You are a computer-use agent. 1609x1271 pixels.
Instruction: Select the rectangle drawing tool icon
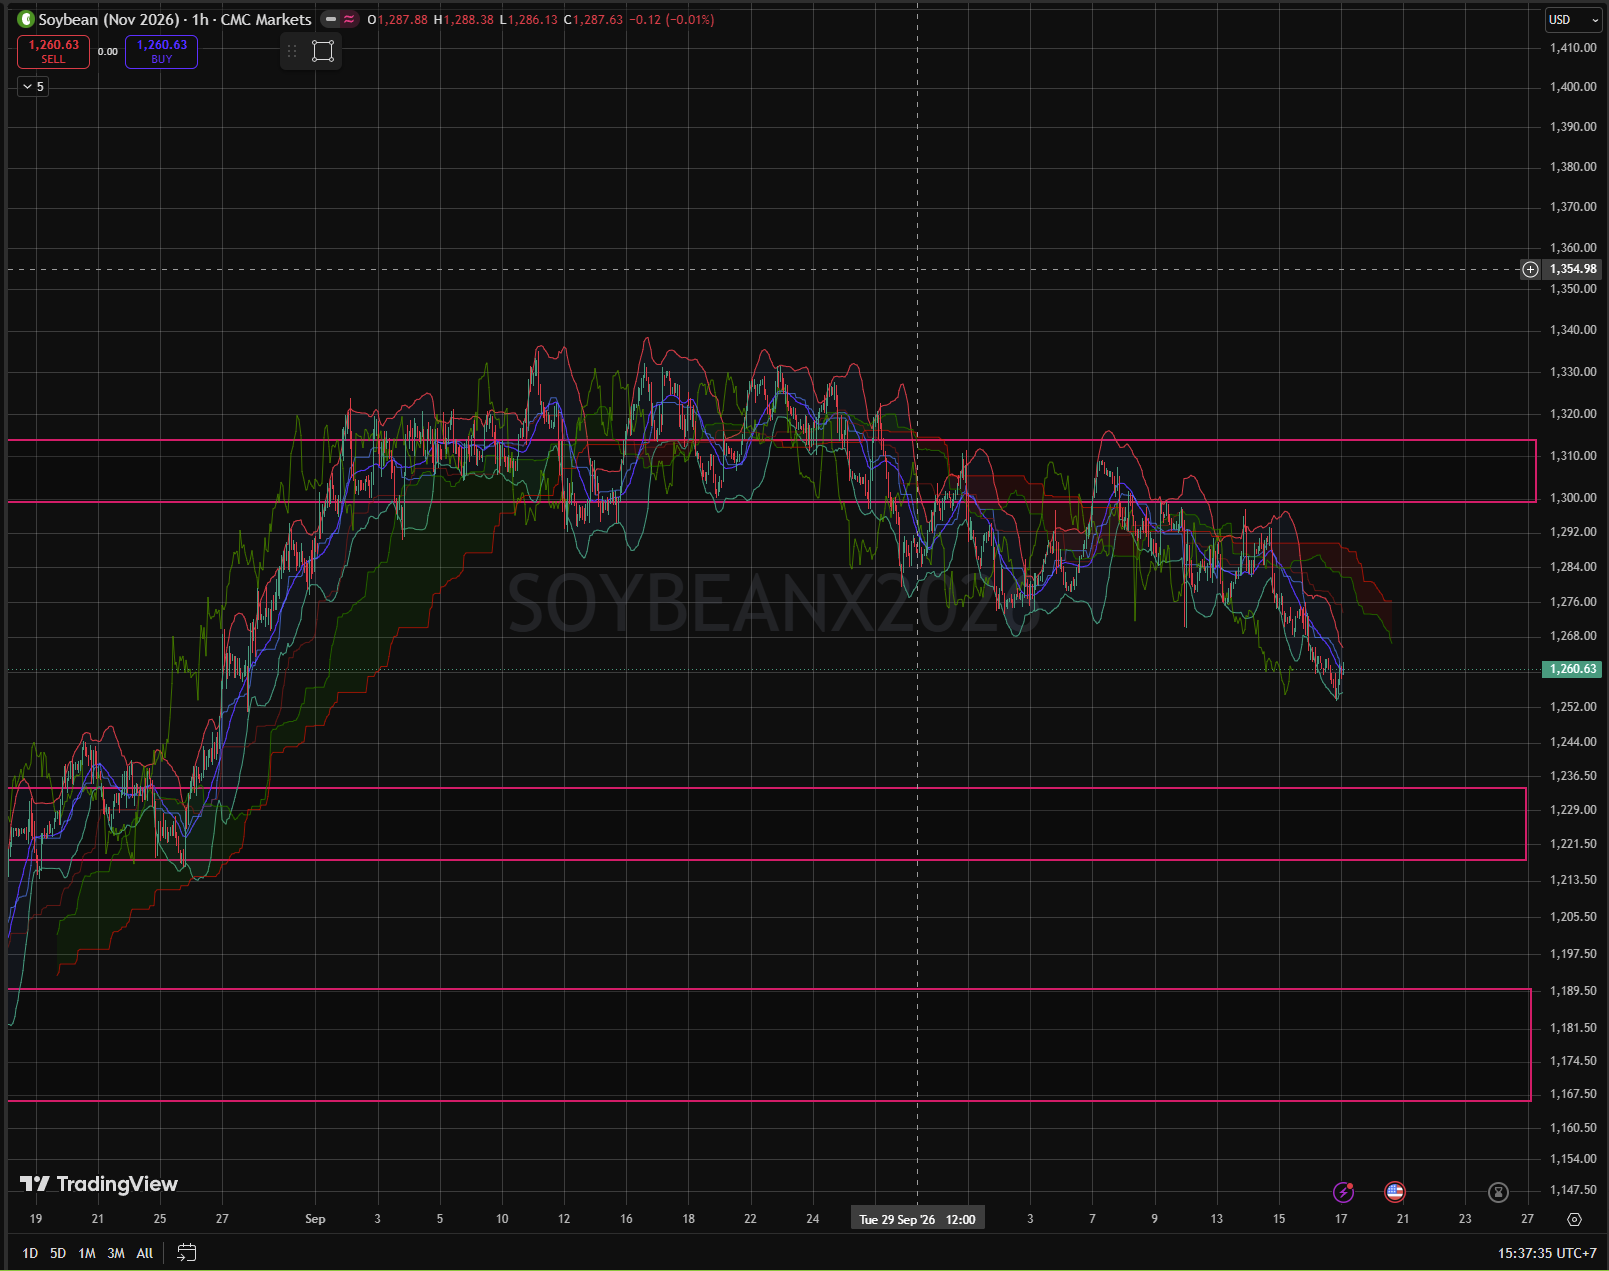tap(323, 51)
